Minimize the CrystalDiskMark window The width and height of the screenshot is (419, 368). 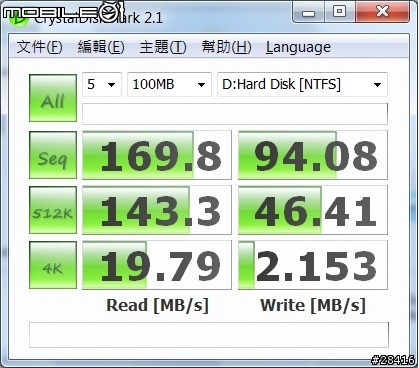point(309,13)
